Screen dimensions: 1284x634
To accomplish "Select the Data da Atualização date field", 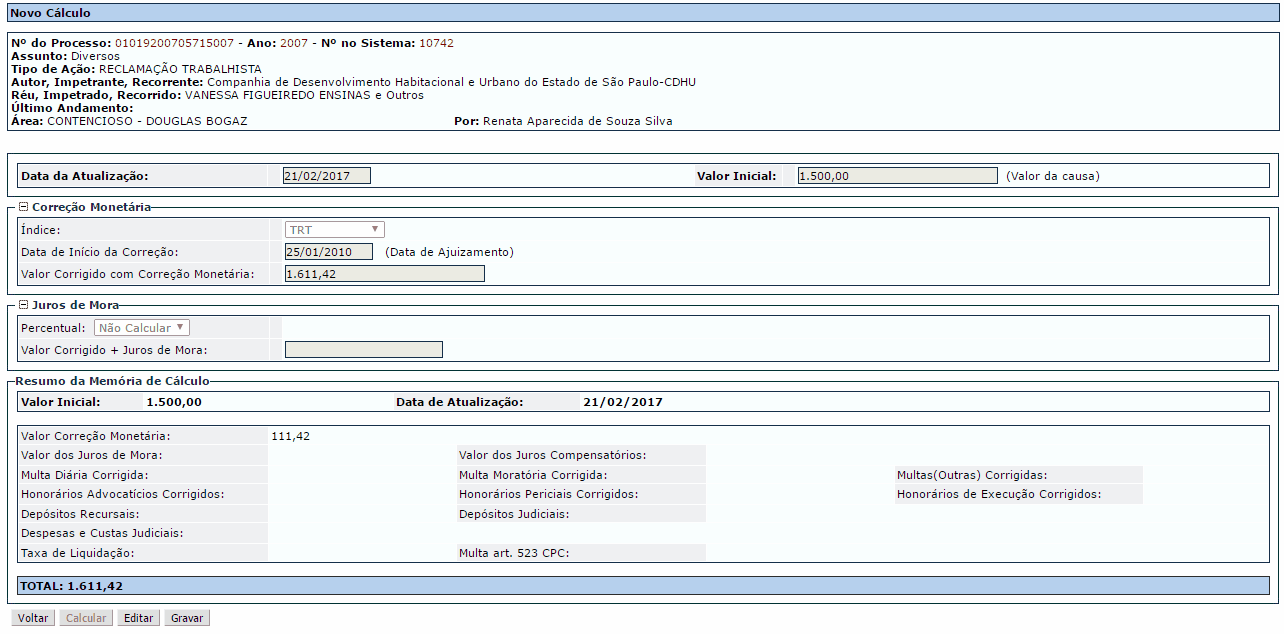I will tap(327, 176).
